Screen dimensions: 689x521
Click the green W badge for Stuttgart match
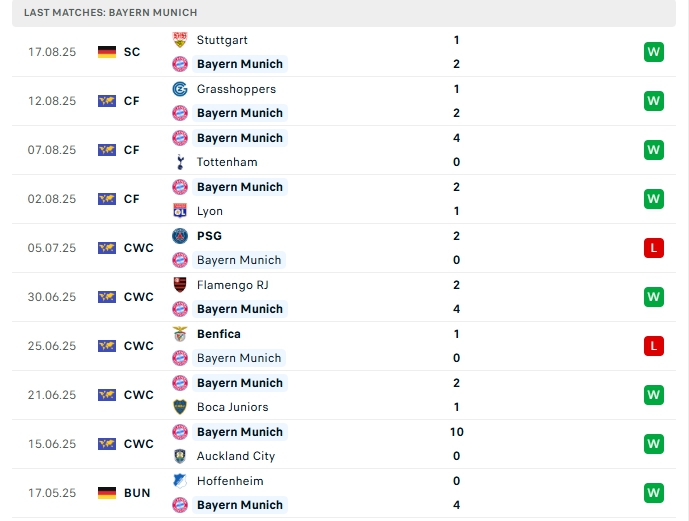[x=654, y=52]
